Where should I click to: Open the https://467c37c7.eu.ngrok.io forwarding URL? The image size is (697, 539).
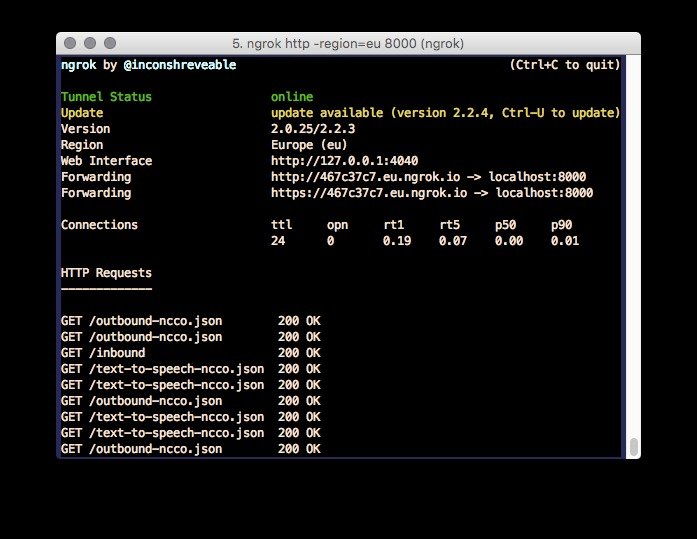(x=369, y=193)
